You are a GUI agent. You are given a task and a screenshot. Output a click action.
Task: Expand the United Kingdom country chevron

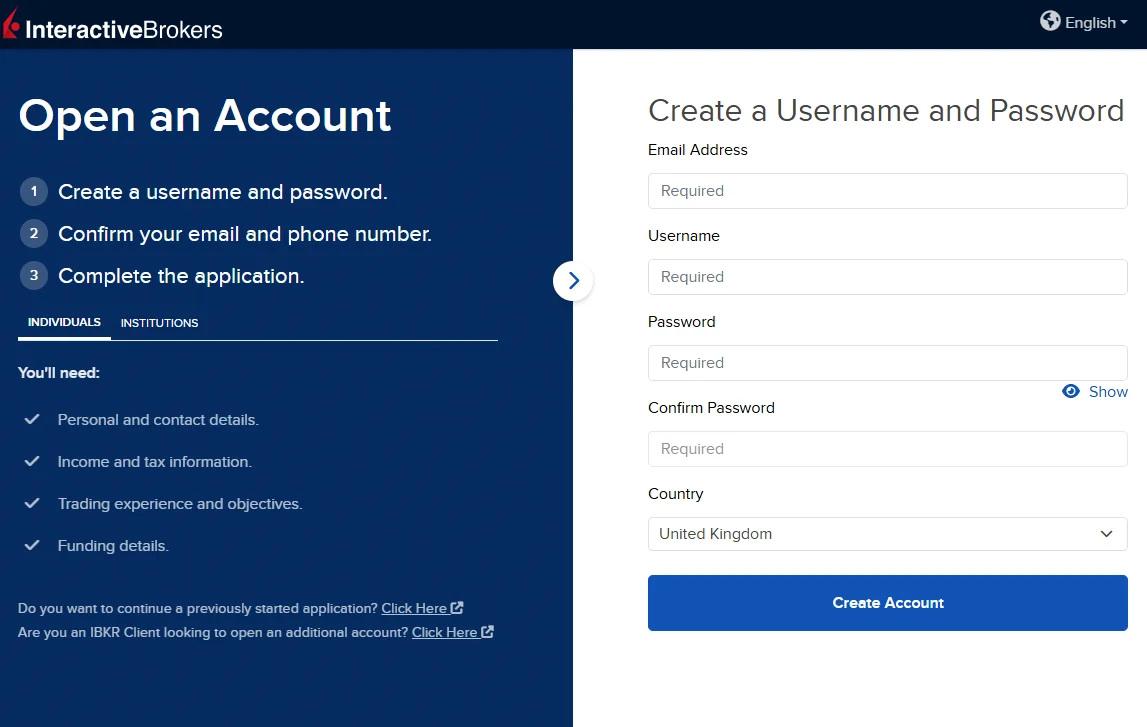pos(1107,533)
